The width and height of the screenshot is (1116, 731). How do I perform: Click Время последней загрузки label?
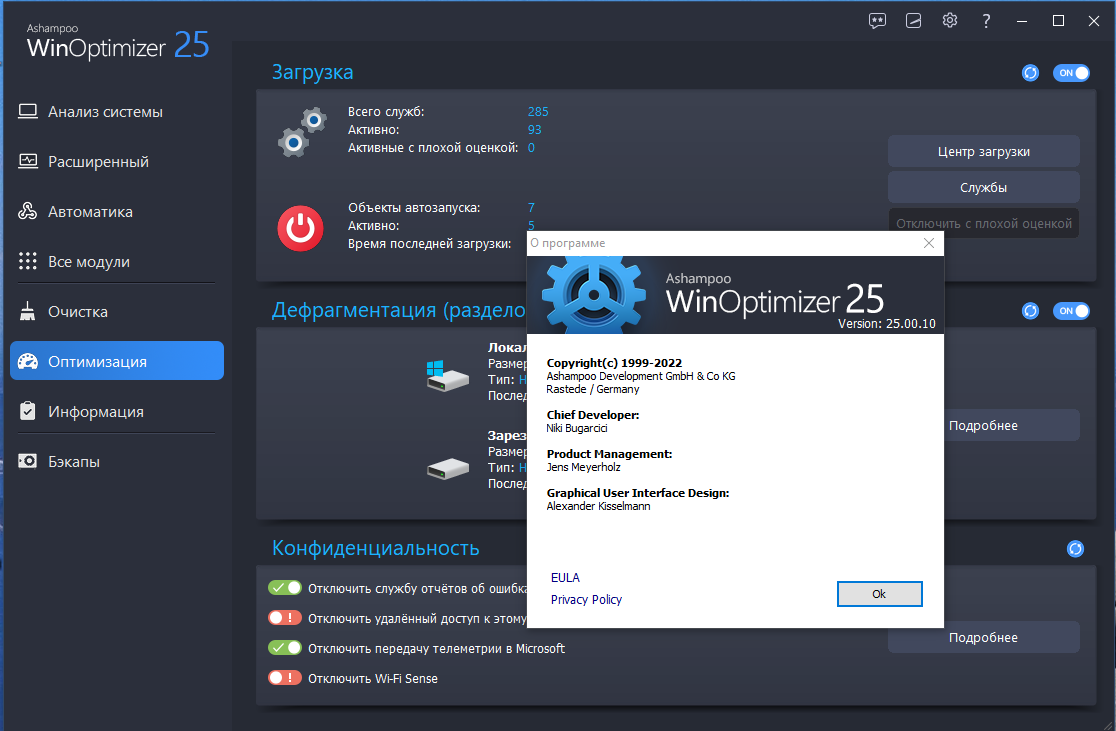[429, 243]
